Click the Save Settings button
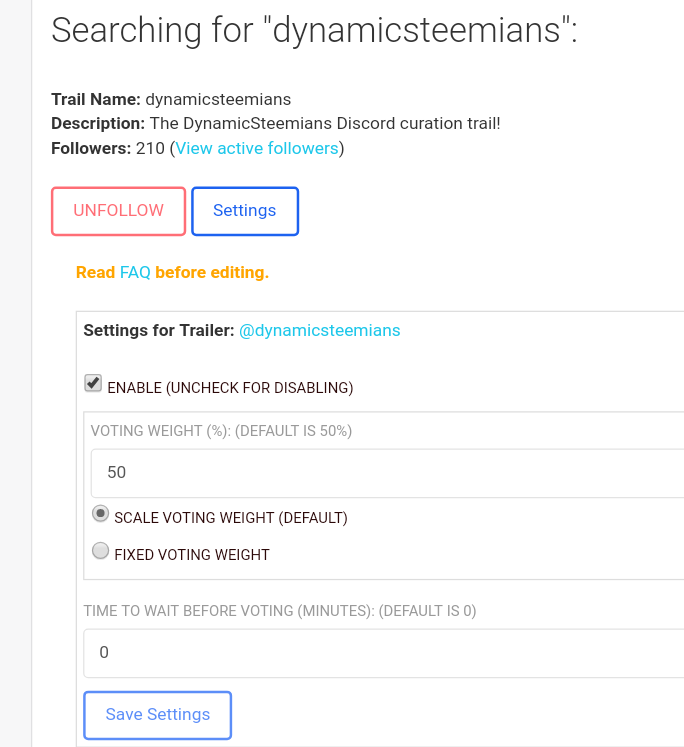The image size is (684, 747). tap(158, 715)
